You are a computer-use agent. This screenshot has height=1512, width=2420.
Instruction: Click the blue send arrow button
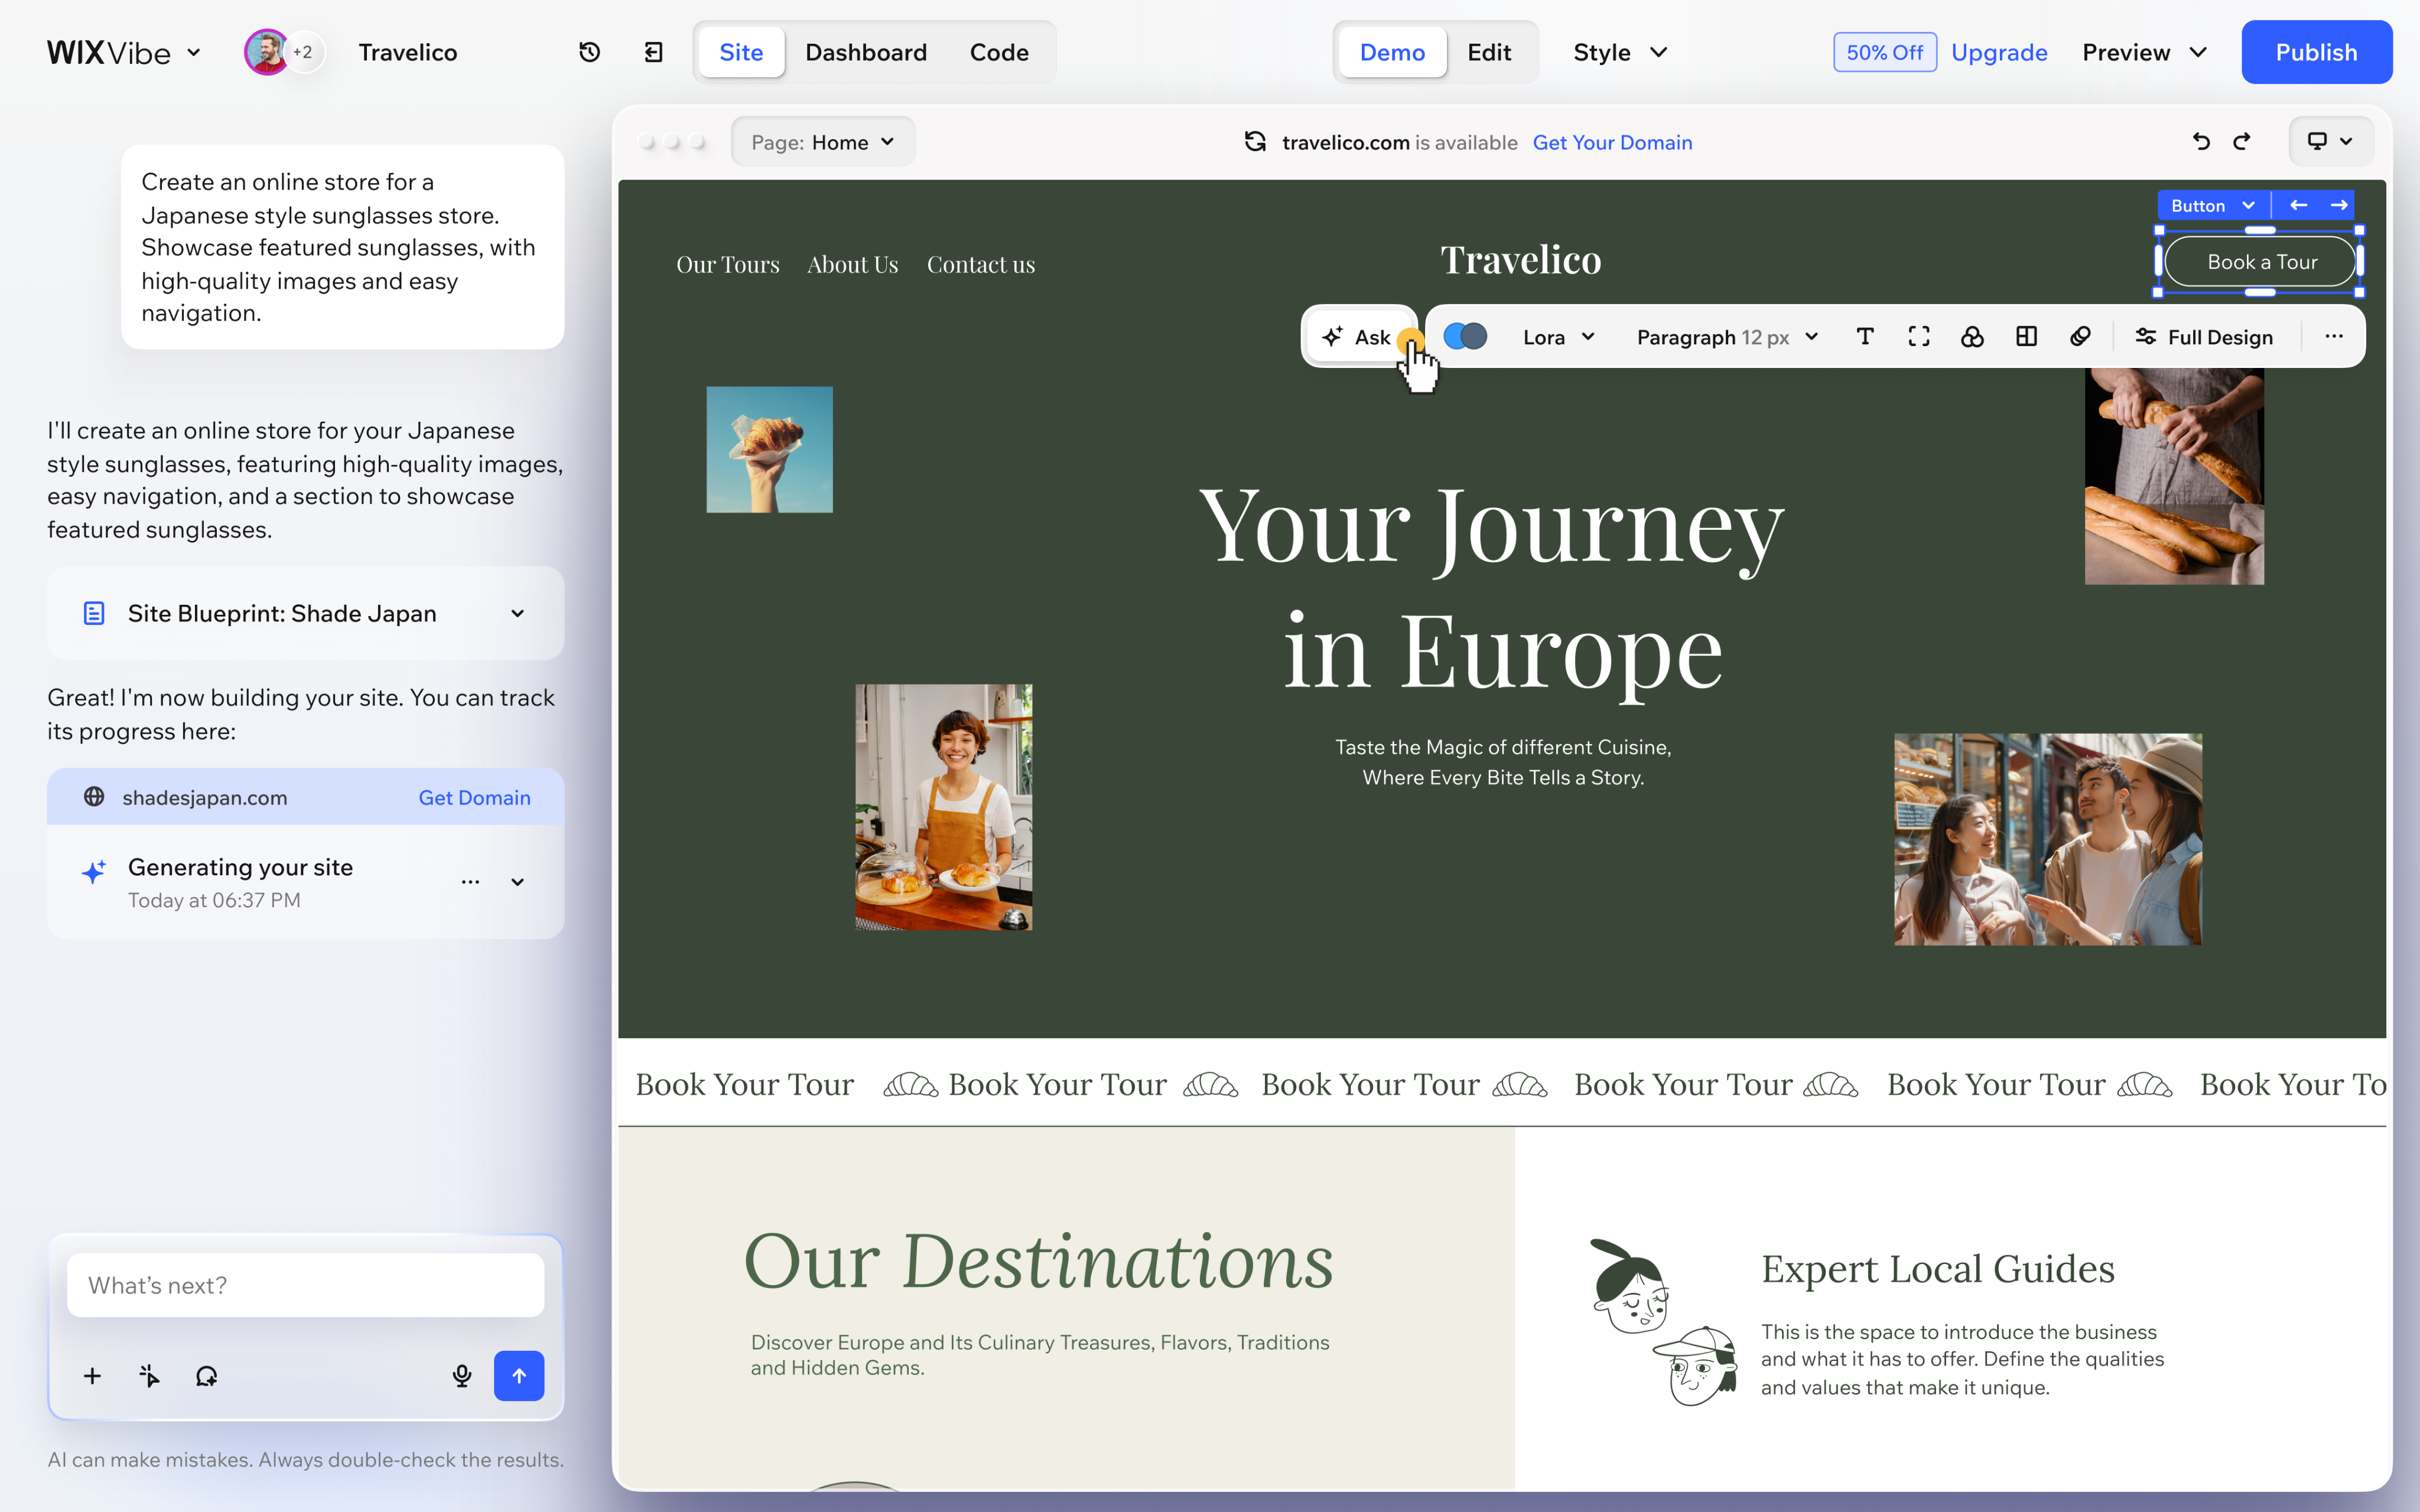click(x=519, y=1376)
